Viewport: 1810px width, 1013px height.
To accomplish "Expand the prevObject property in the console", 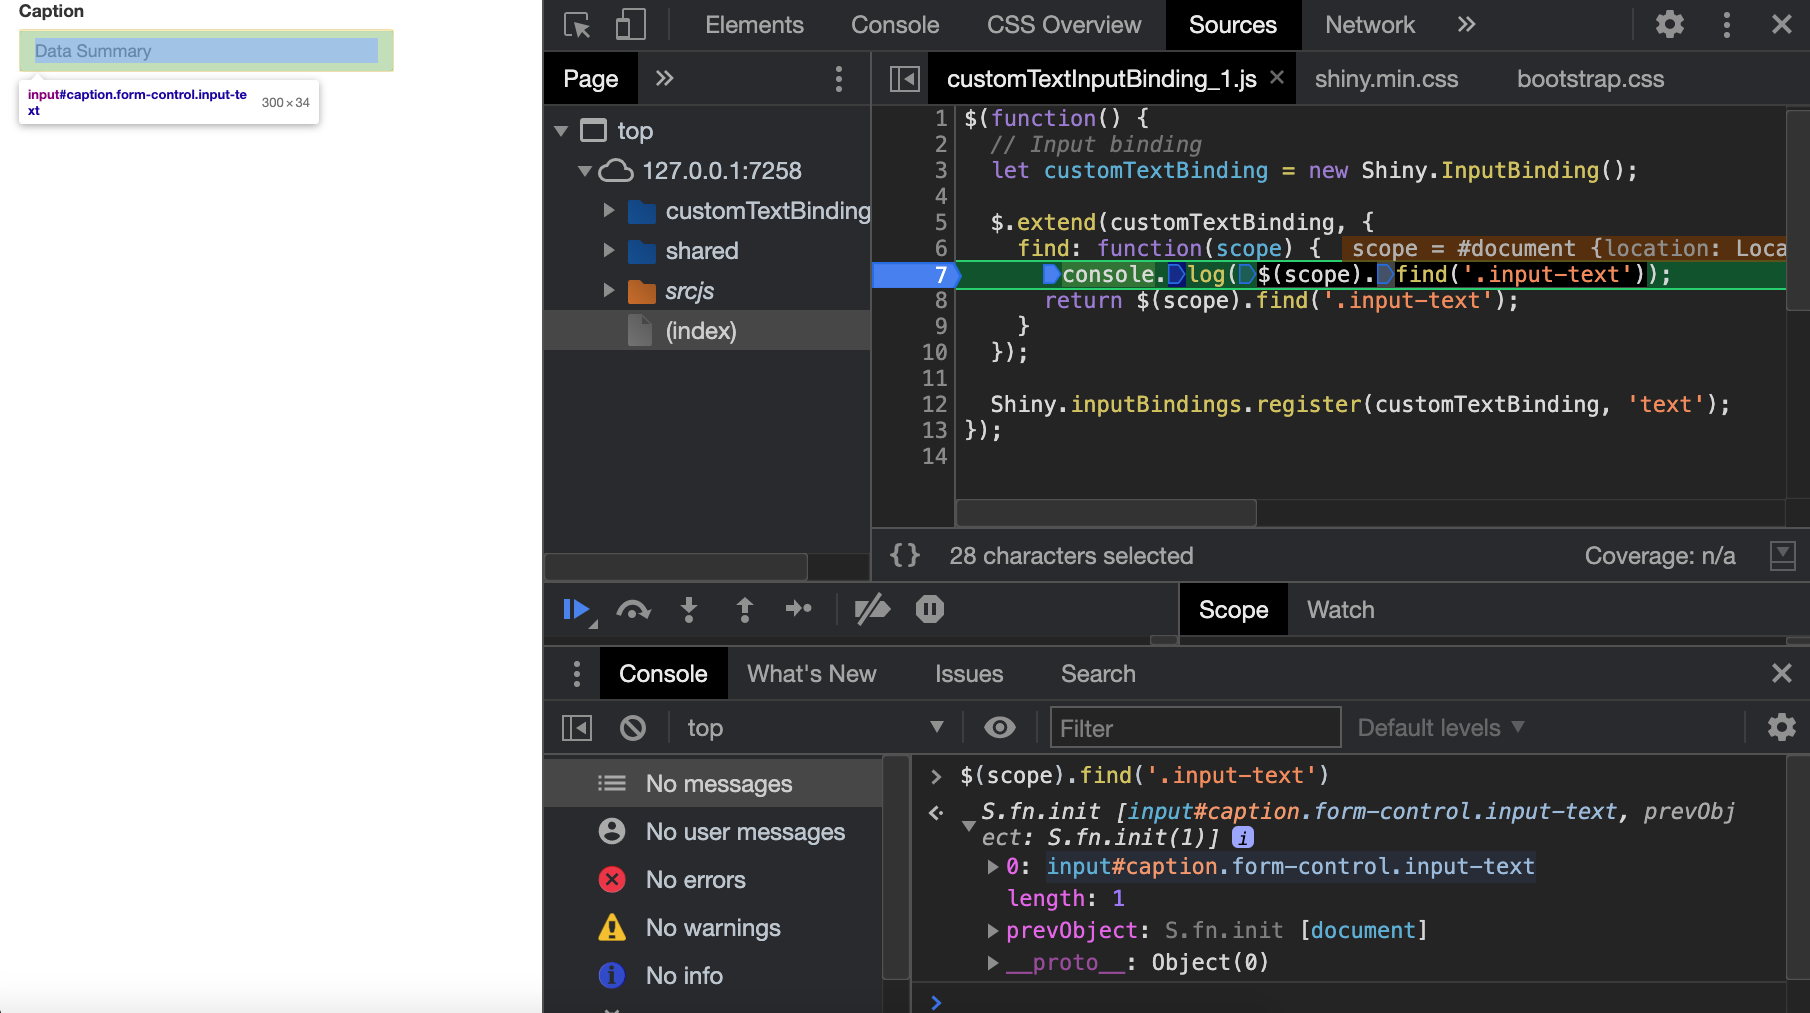I will pos(993,931).
